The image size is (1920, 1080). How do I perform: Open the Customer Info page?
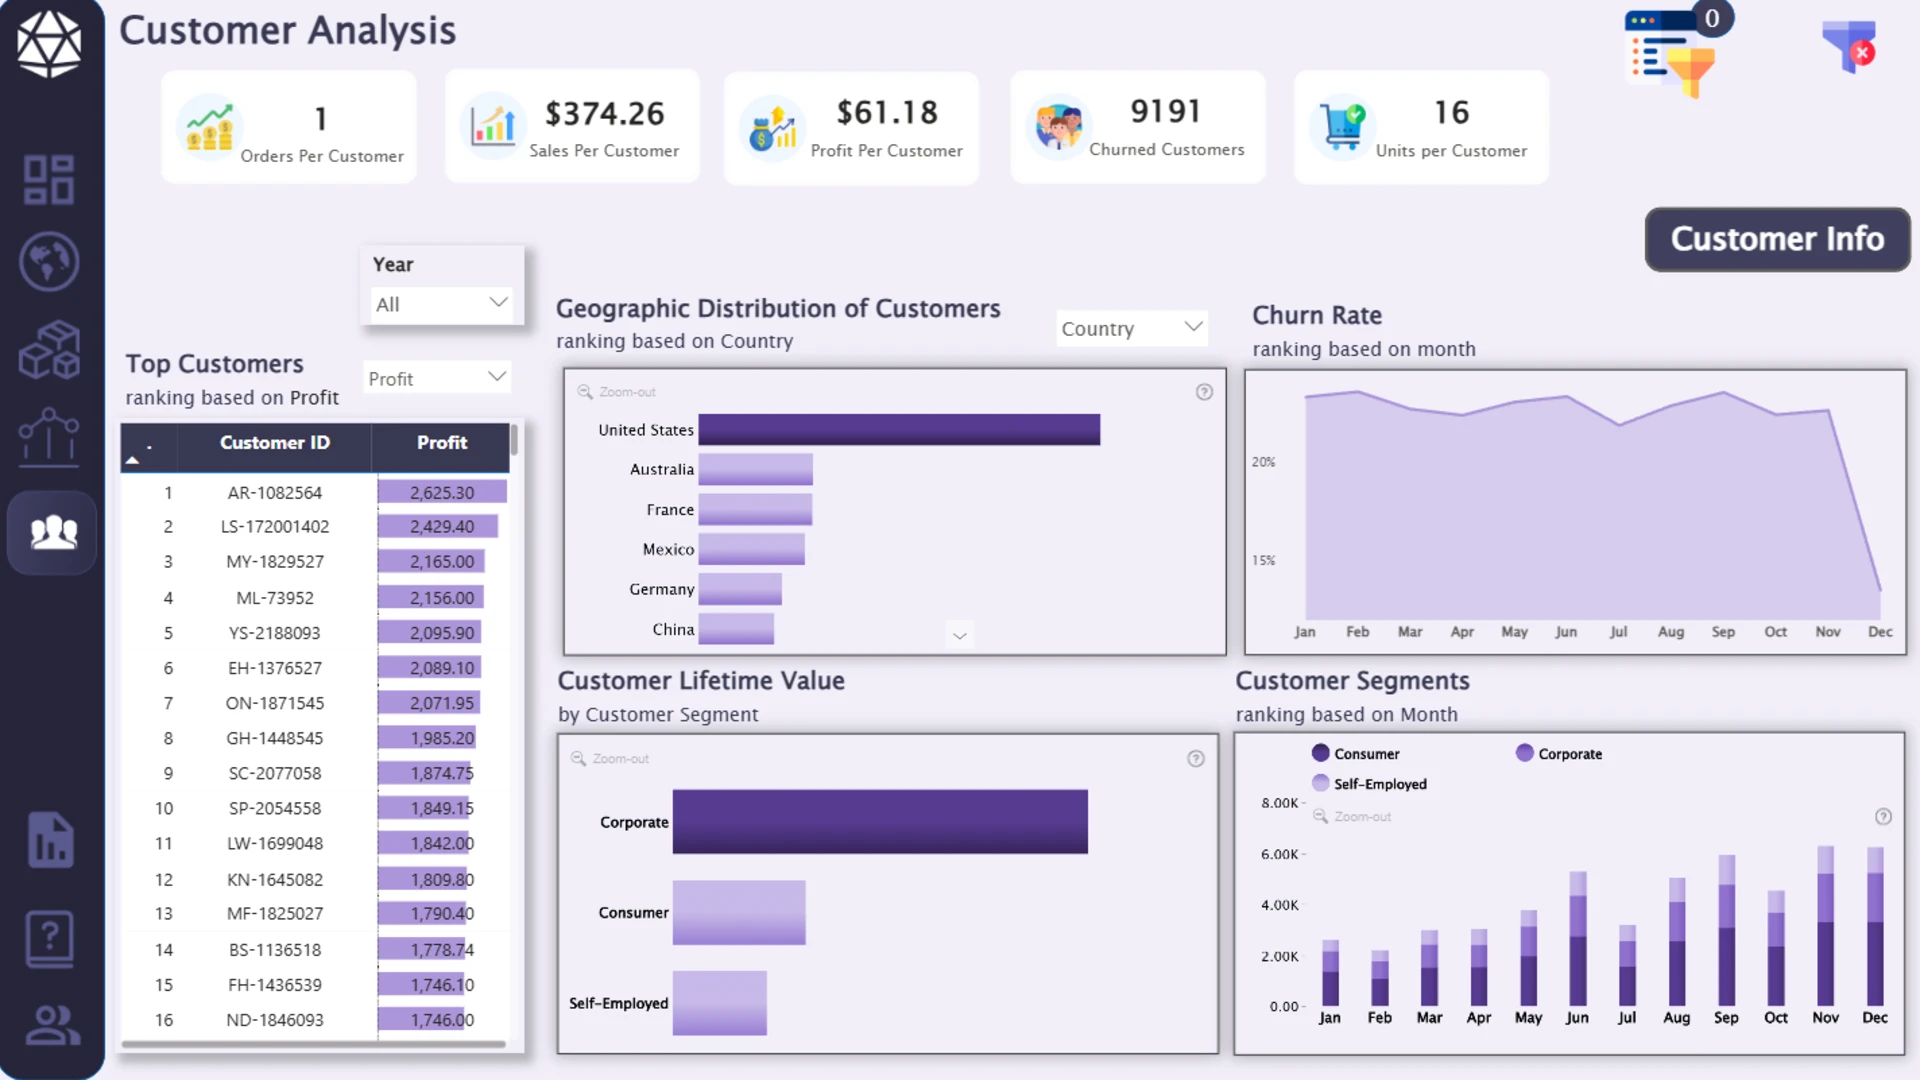tap(1777, 239)
